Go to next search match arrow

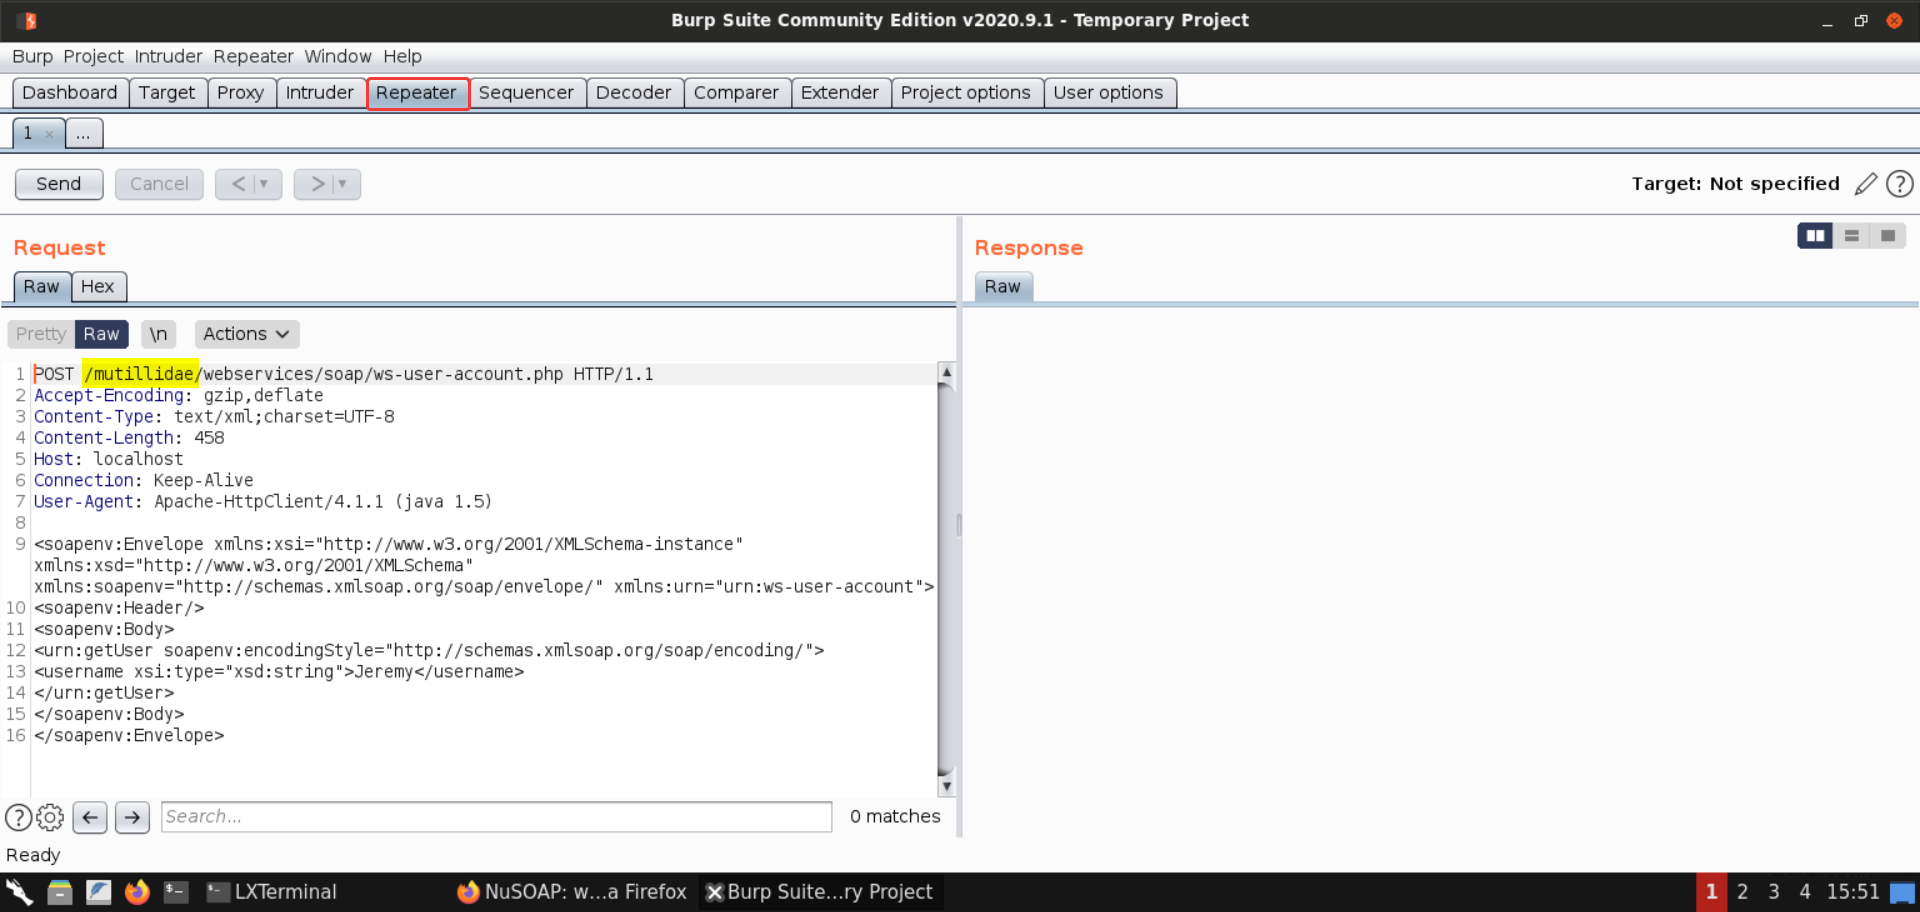(x=132, y=818)
